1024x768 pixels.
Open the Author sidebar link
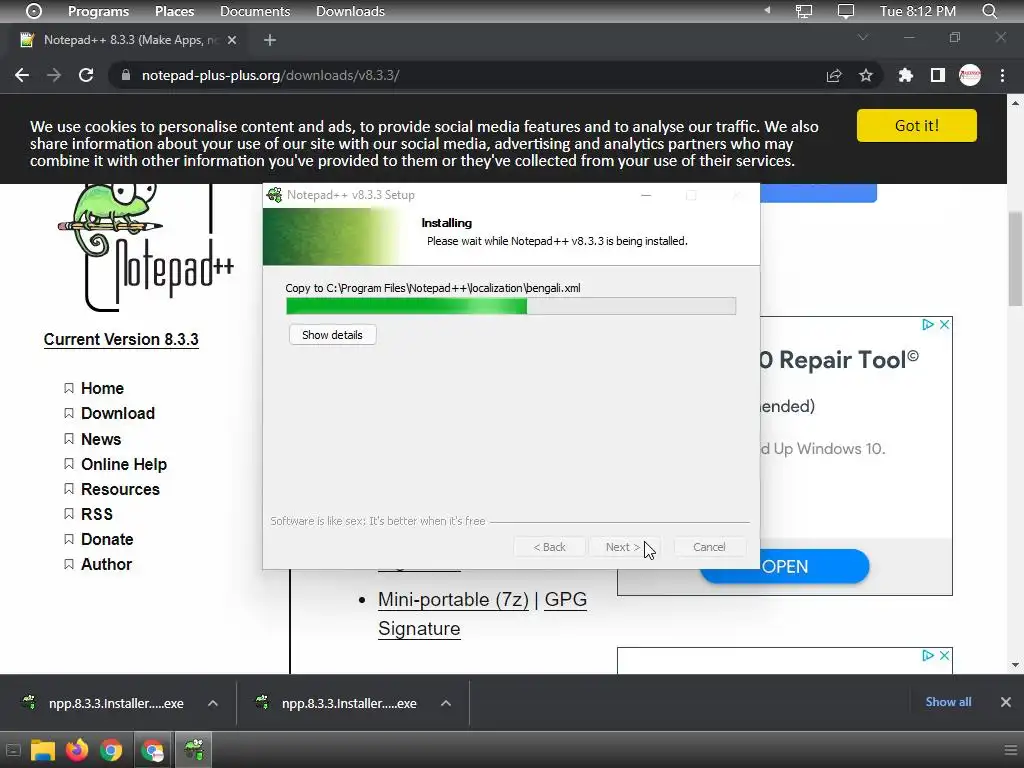point(106,564)
